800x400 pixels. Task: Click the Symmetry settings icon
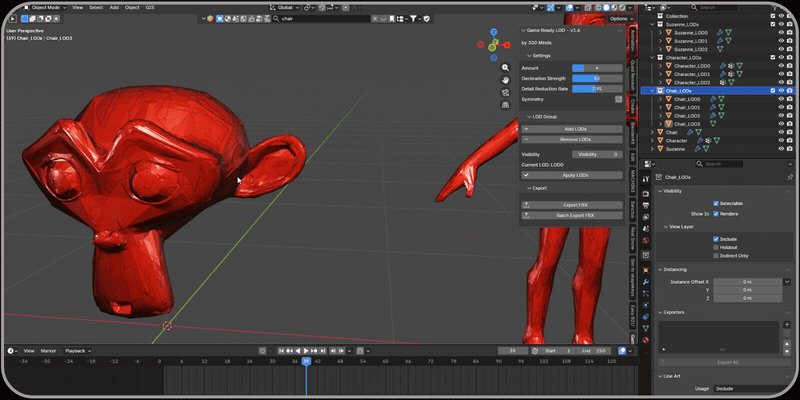(618, 99)
